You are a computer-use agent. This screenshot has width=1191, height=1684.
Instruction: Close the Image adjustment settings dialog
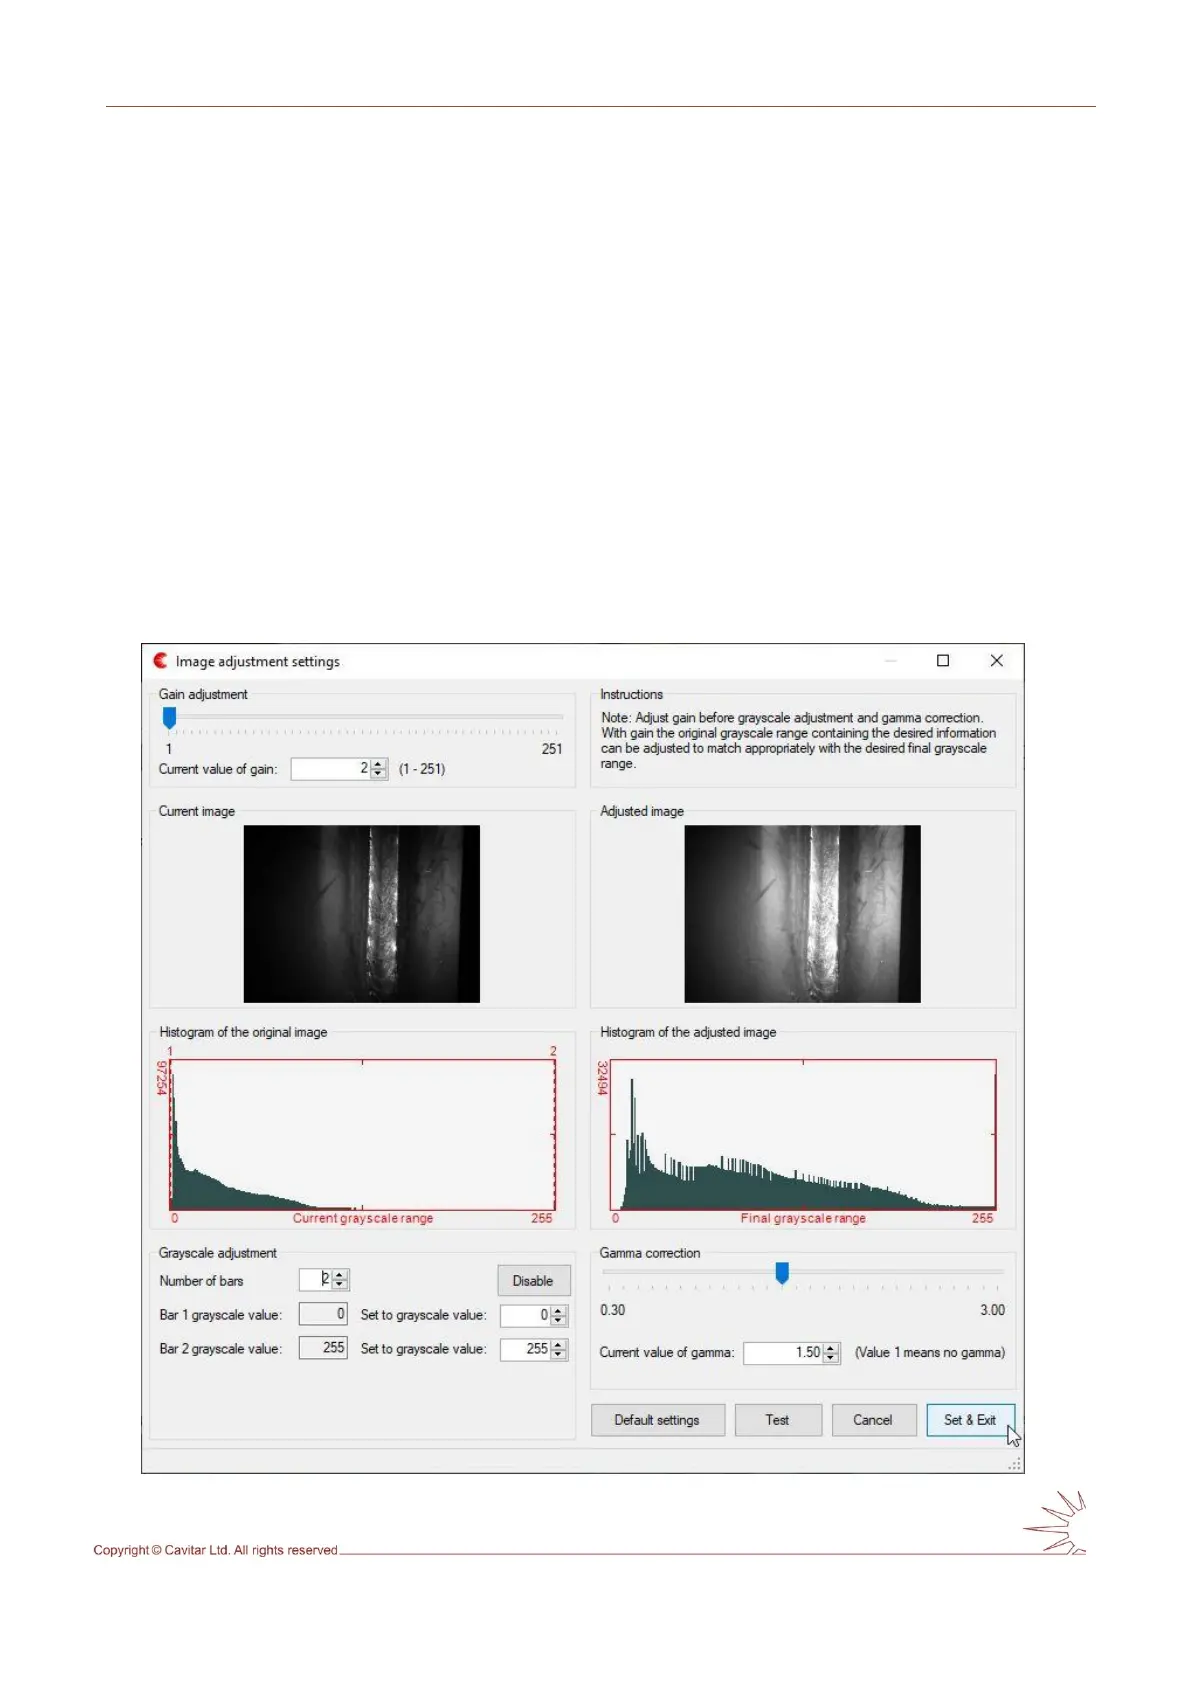point(996,661)
